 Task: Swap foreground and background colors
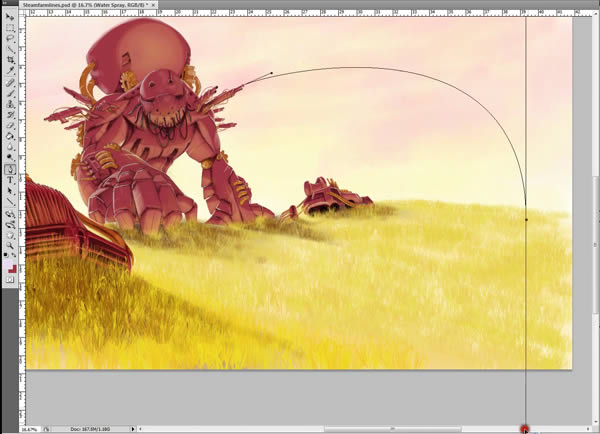point(14,255)
